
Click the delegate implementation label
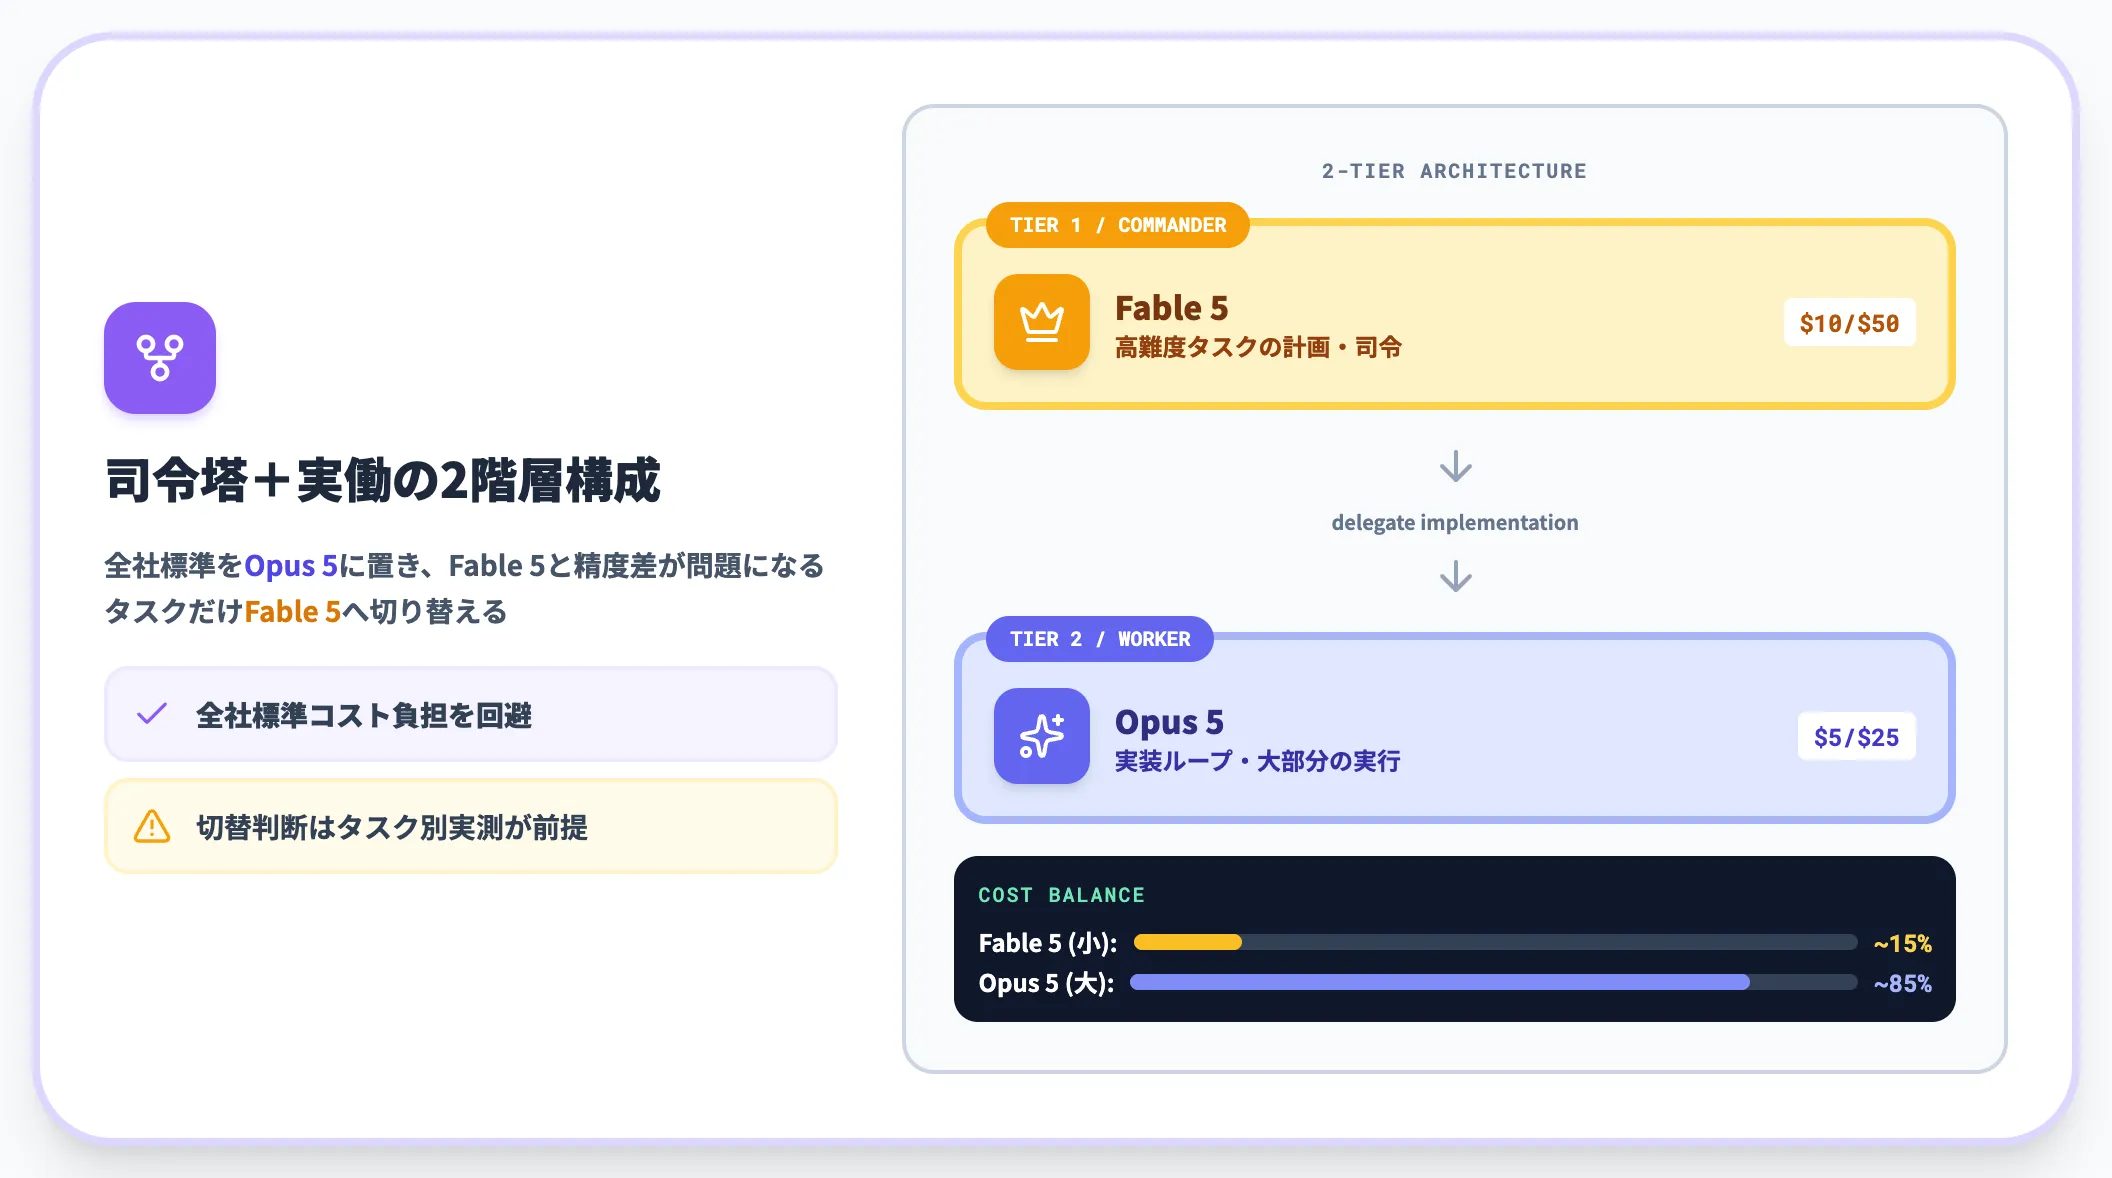(1455, 522)
